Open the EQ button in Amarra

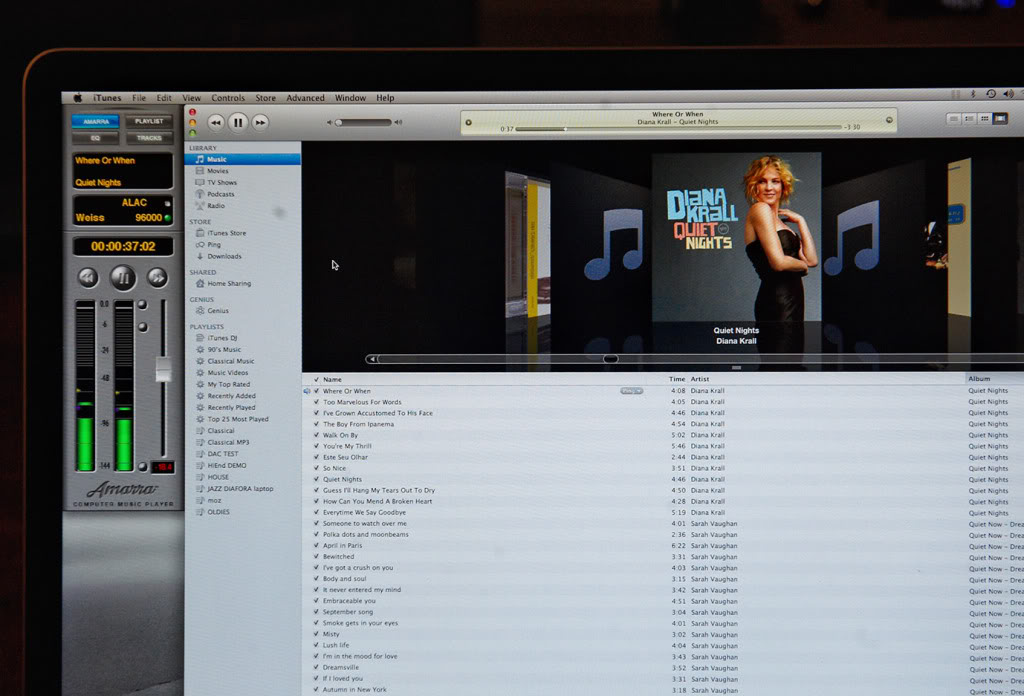pos(95,138)
